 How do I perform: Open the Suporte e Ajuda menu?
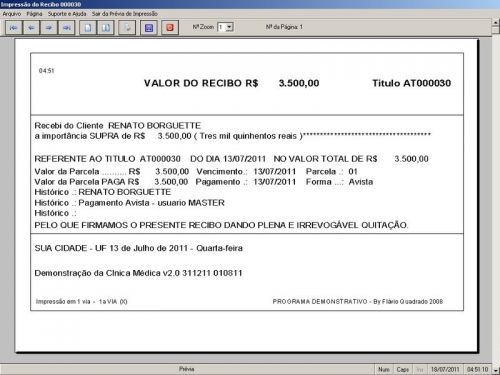pos(67,14)
